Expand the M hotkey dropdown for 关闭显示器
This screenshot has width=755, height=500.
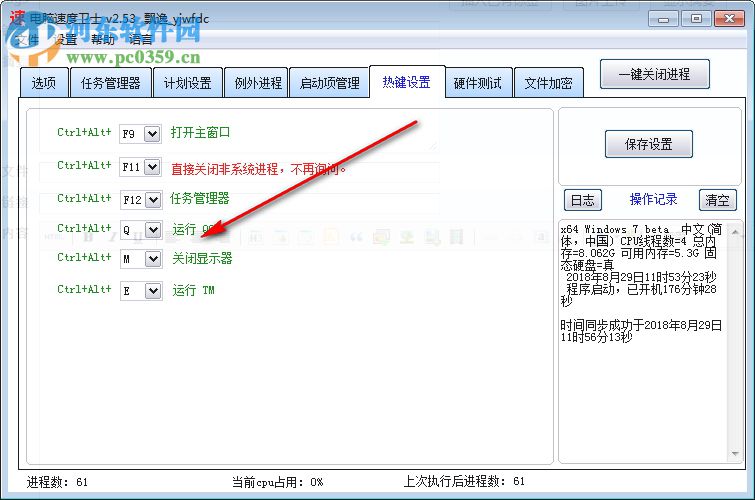tap(153, 259)
